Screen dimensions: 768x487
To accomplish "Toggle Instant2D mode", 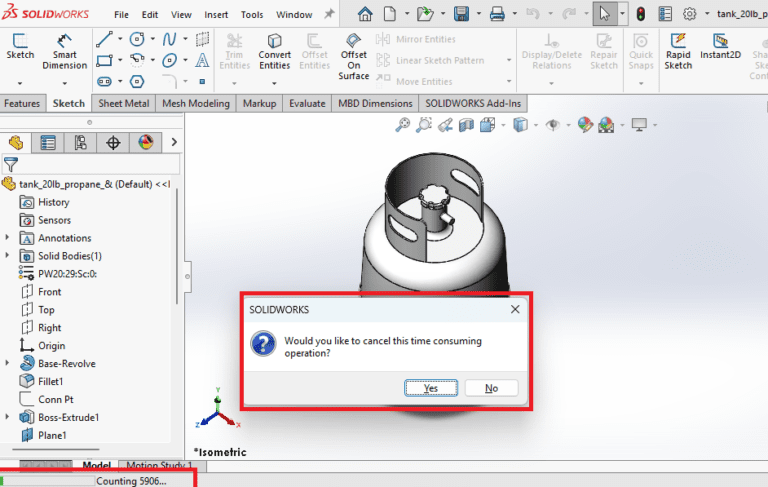I will pos(720,47).
